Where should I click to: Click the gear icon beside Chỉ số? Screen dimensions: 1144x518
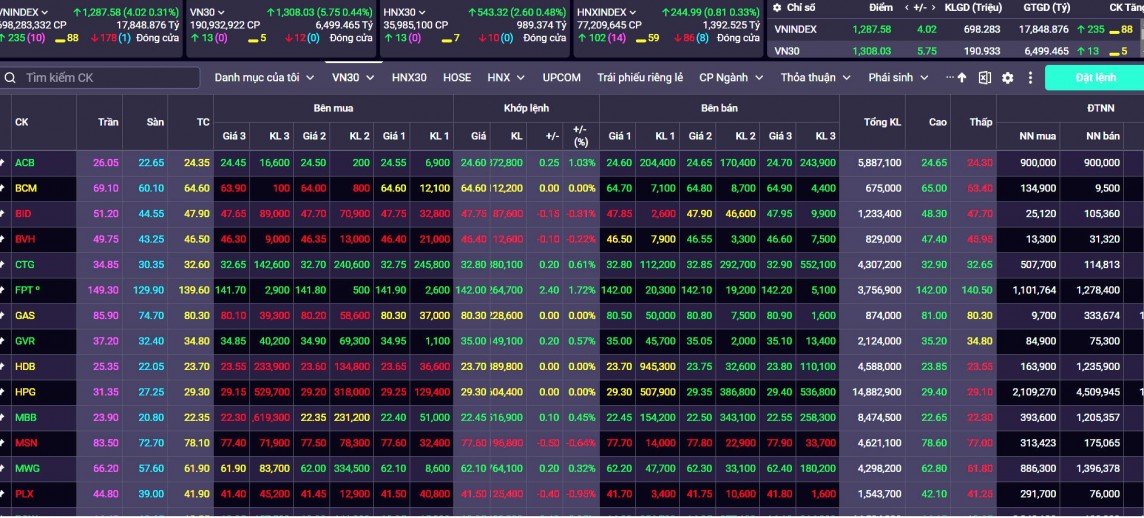coord(779,8)
